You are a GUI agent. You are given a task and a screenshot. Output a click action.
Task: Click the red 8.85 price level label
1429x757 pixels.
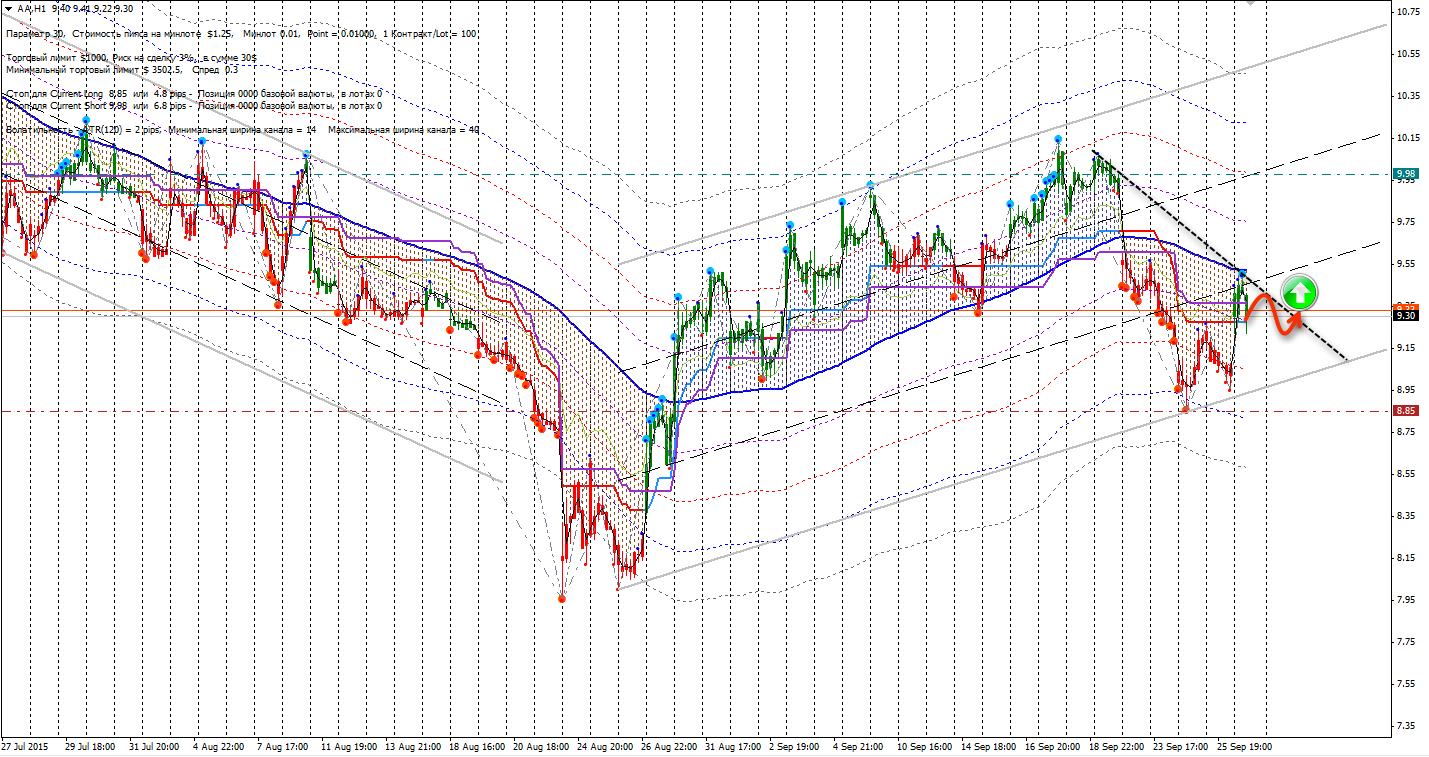[1406, 411]
